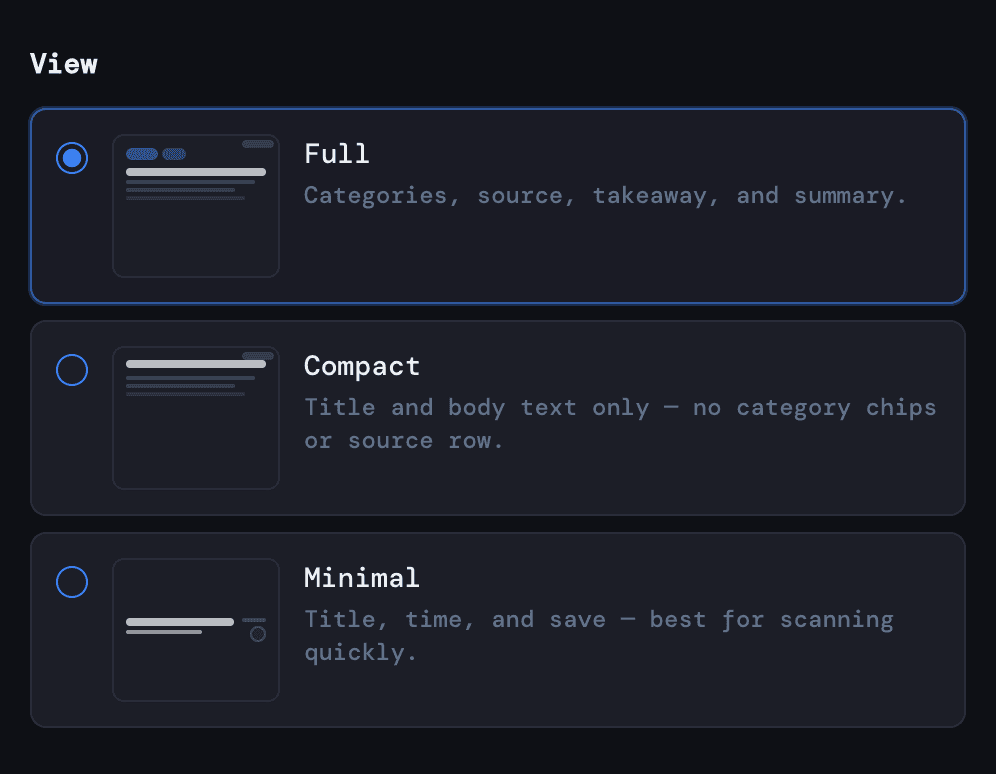996x774 pixels.
Task: Click the second blue category chip in Full preview
Action: point(174,154)
